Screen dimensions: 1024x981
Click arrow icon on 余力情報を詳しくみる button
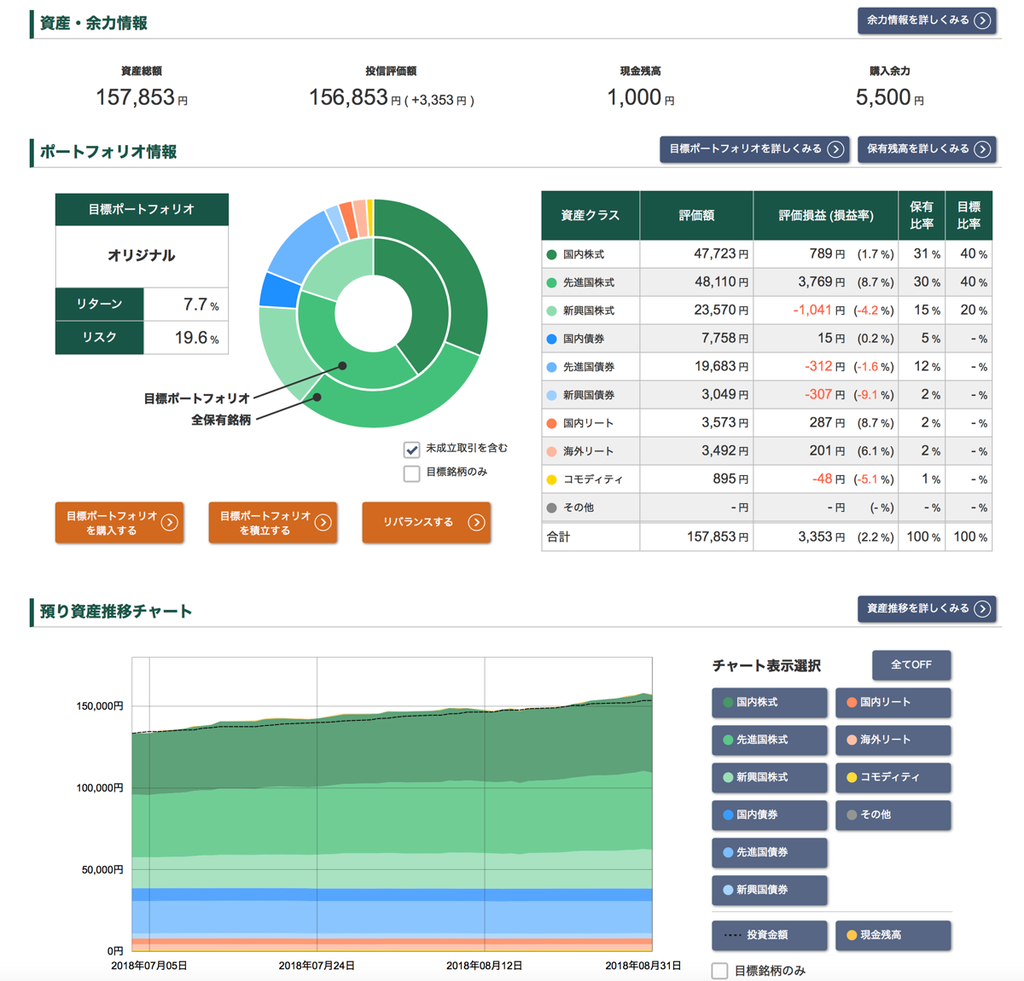[982, 21]
